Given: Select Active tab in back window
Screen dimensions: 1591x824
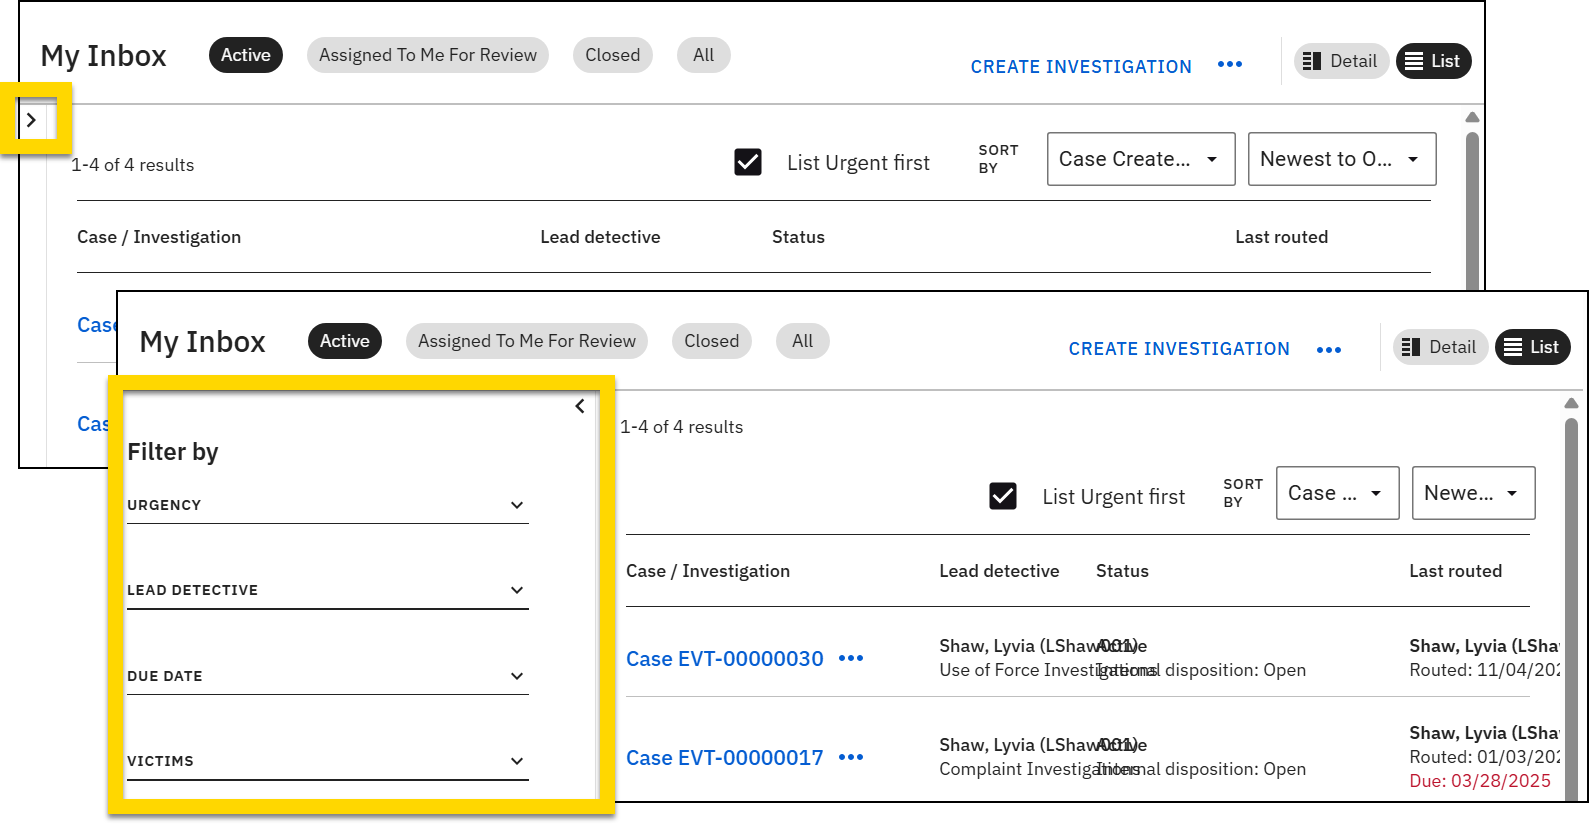Looking at the screenshot, I should tap(246, 55).
